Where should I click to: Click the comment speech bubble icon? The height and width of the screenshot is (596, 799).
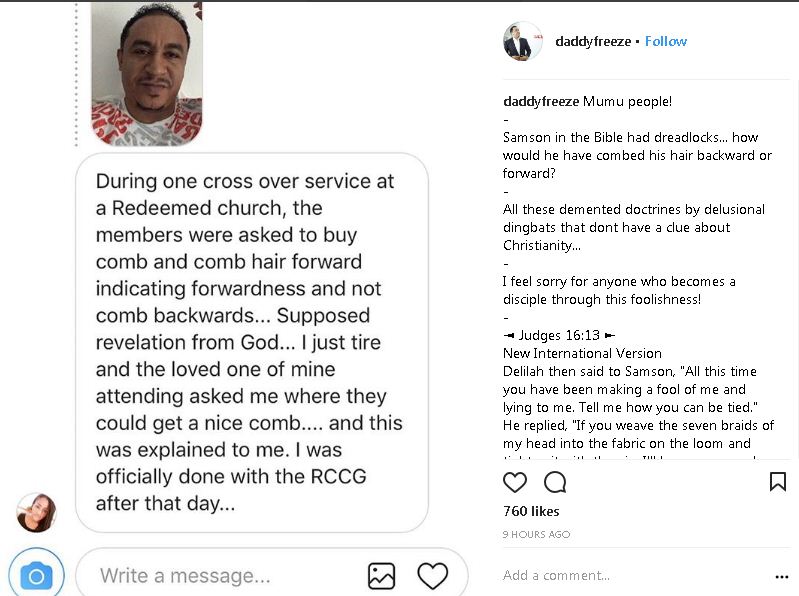555,483
